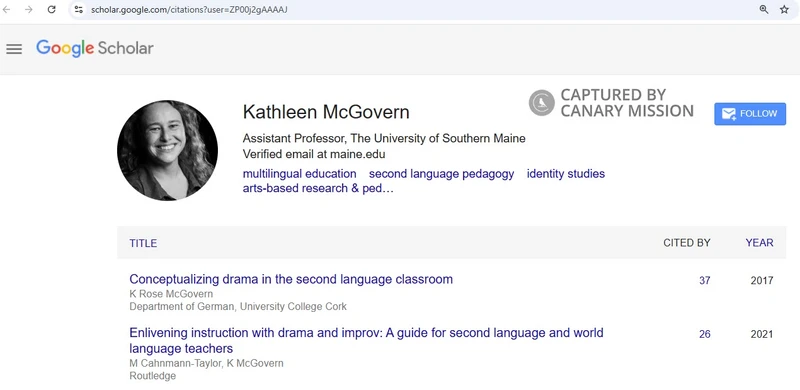This screenshot has height=390, width=800.
Task: Sort publications by TITLE column header
Action: click(x=143, y=243)
